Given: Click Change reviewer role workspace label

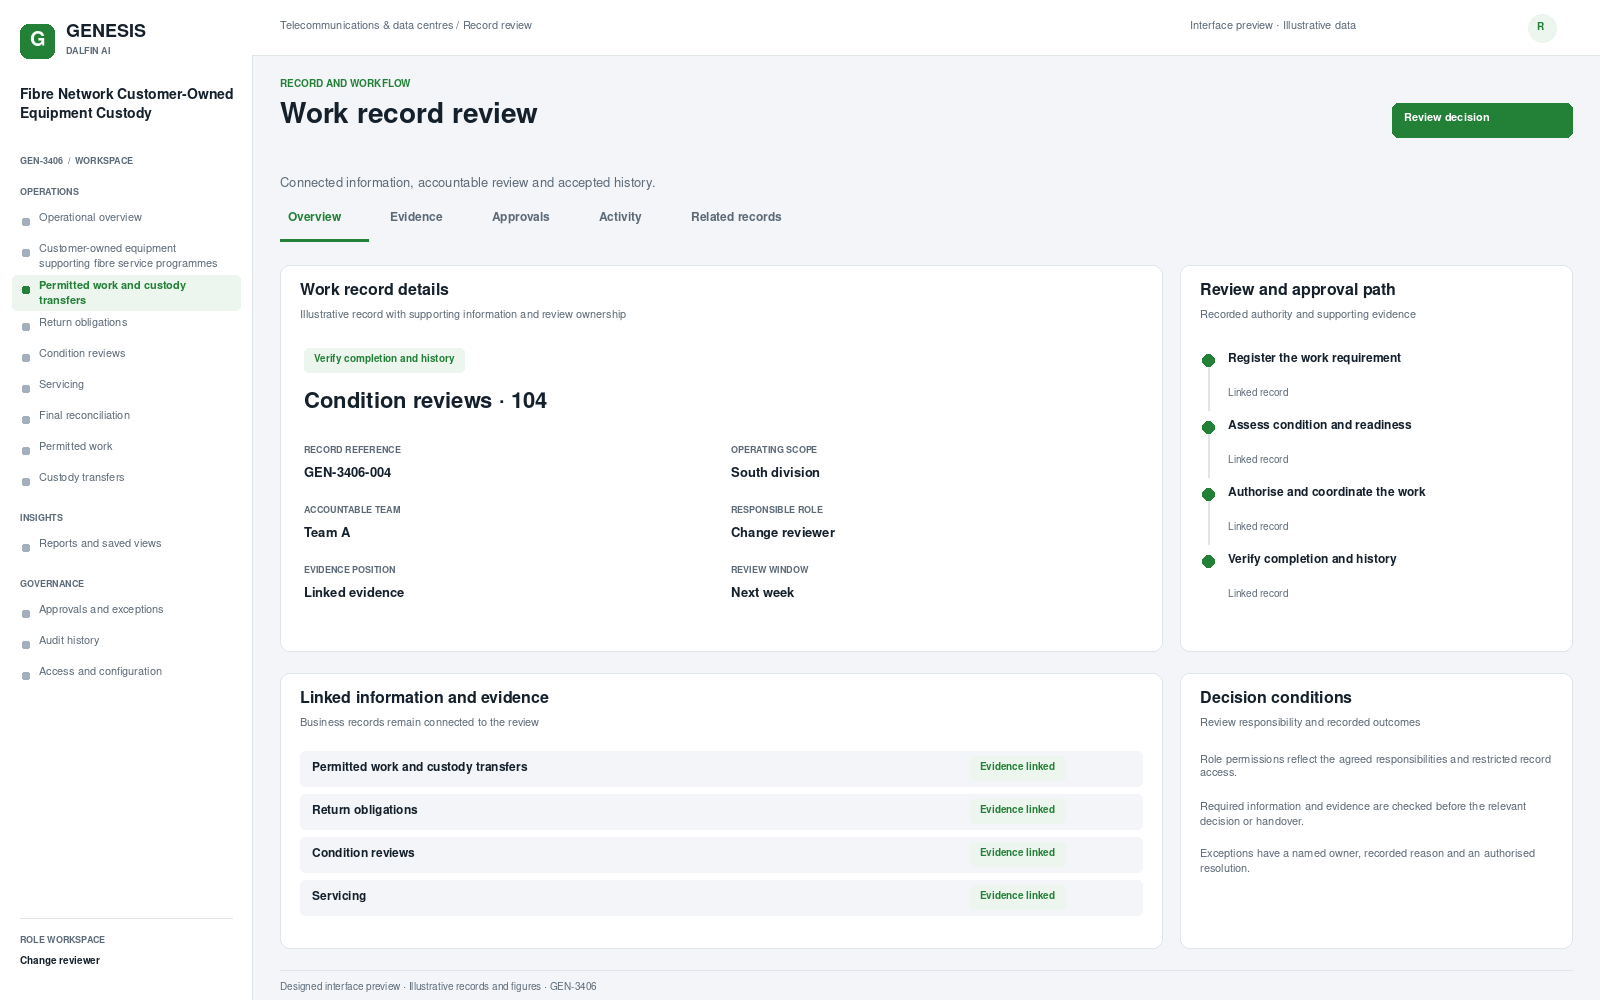Looking at the screenshot, I should pyautogui.click(x=60, y=961).
